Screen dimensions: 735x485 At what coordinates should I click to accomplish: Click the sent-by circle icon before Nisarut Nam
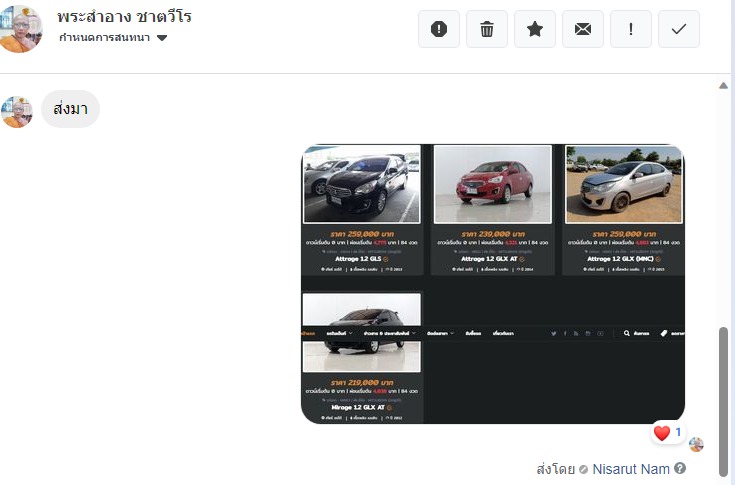tap(583, 469)
